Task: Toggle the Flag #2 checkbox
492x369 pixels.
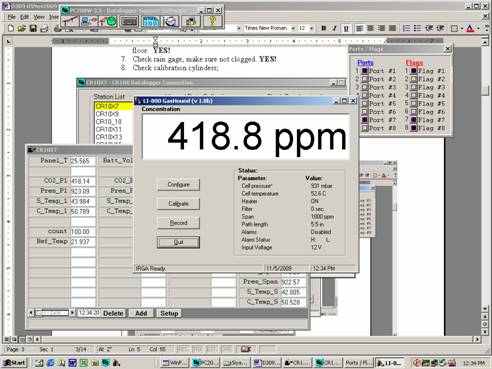Action: point(414,79)
